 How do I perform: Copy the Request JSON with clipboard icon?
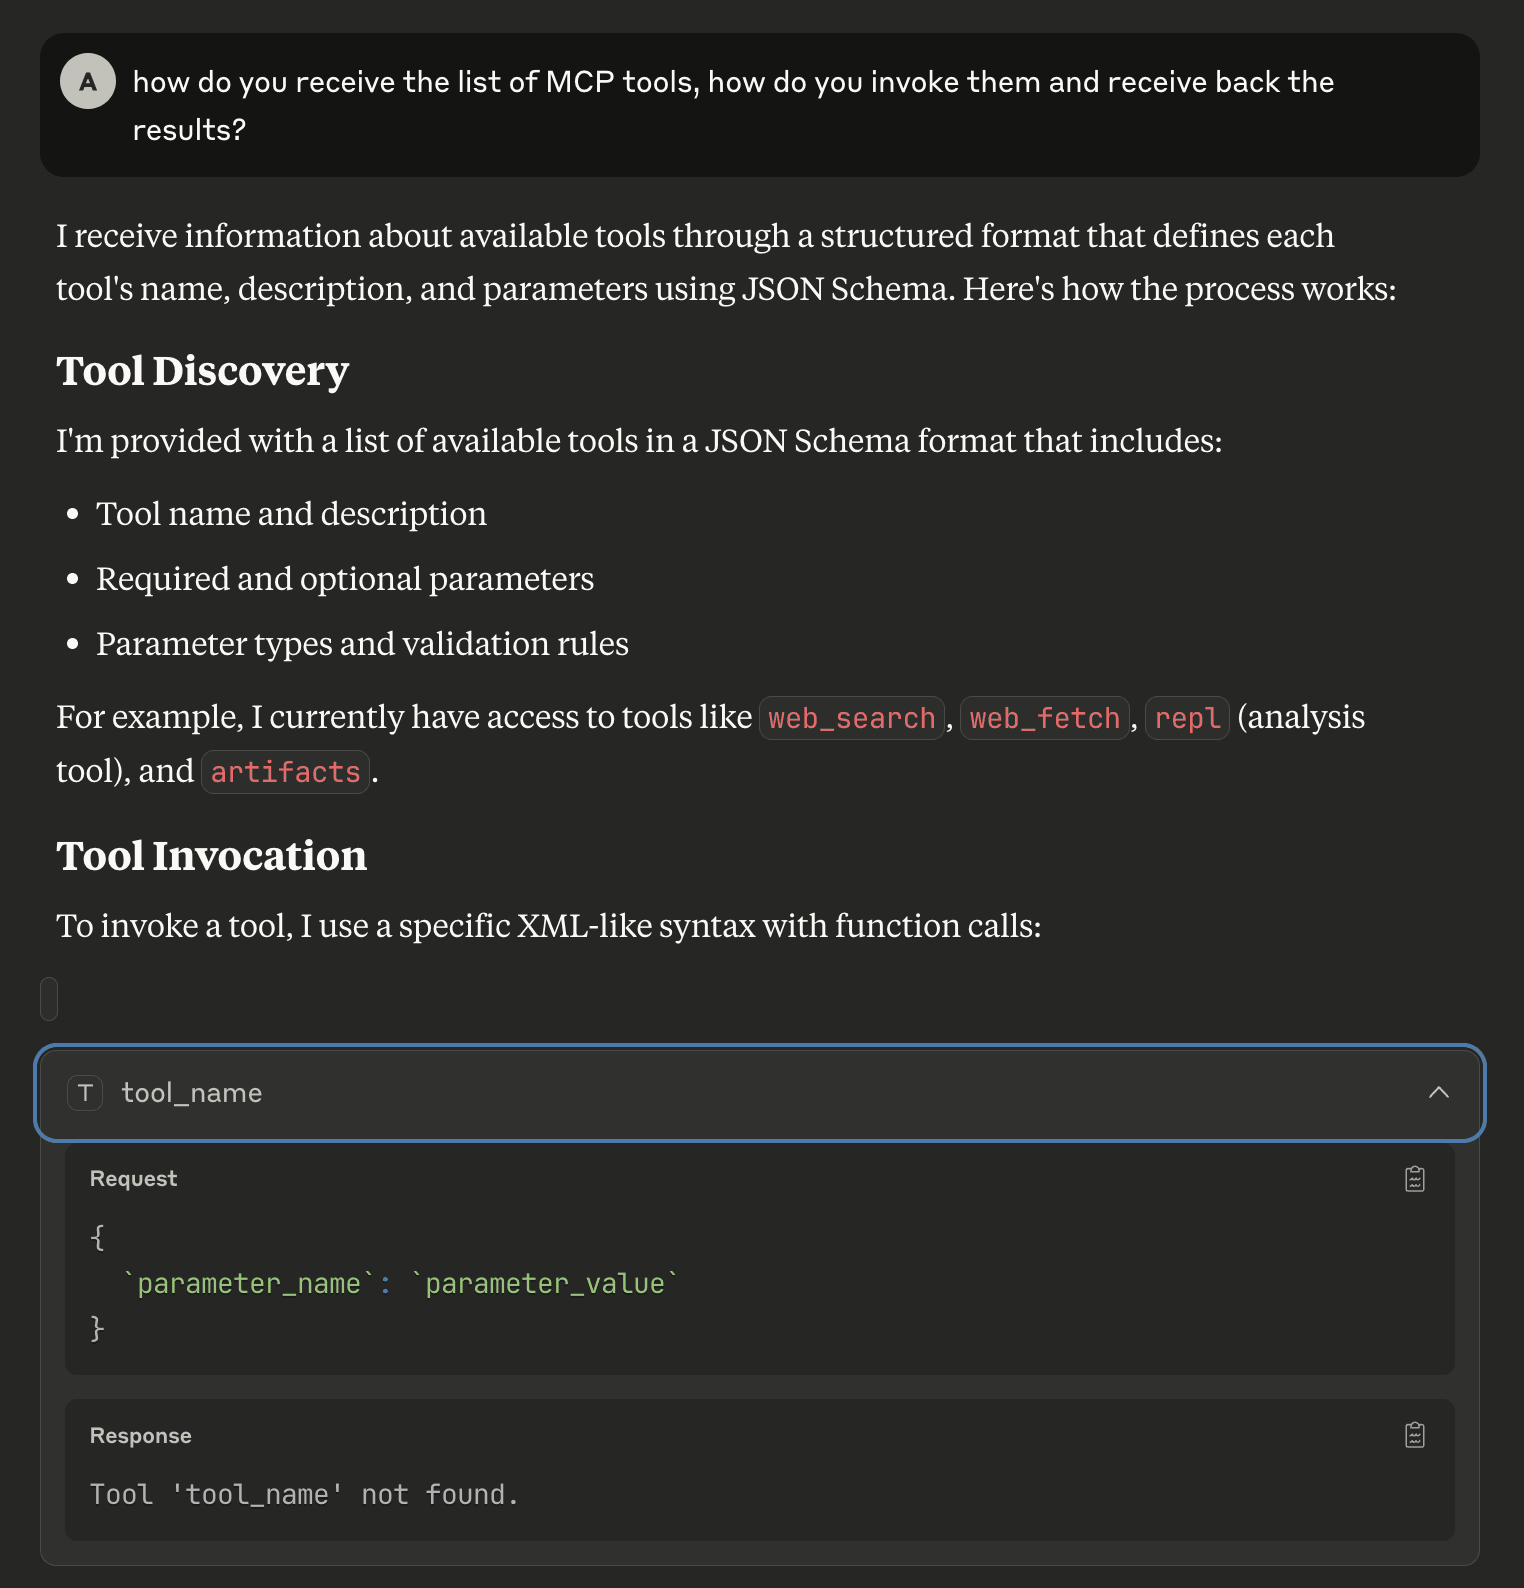(x=1414, y=1179)
